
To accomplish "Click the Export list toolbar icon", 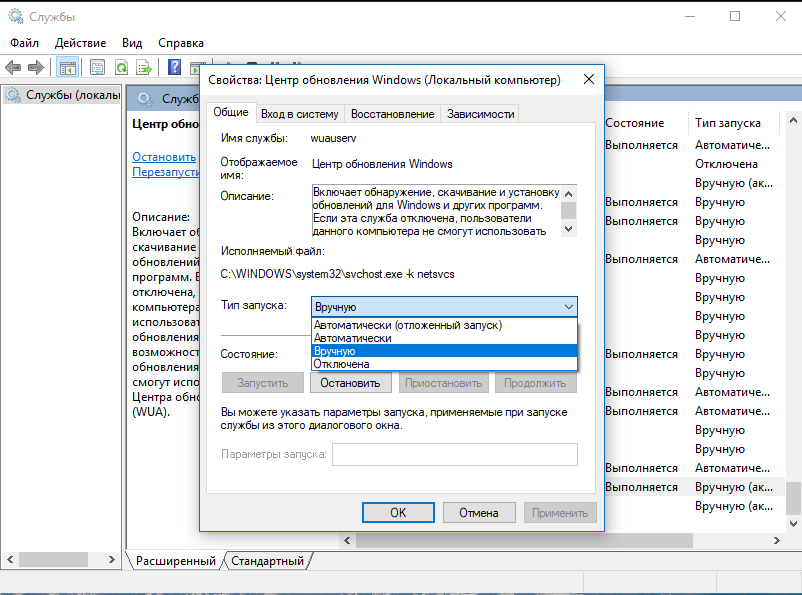I will tap(144, 67).
